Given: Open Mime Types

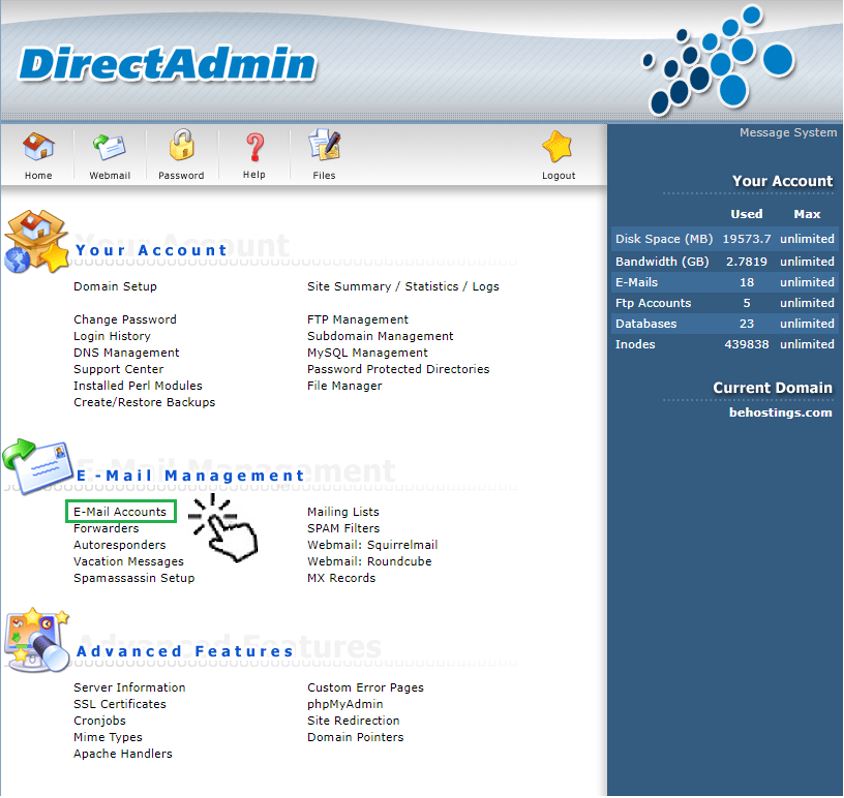Looking at the screenshot, I should (x=108, y=738).
